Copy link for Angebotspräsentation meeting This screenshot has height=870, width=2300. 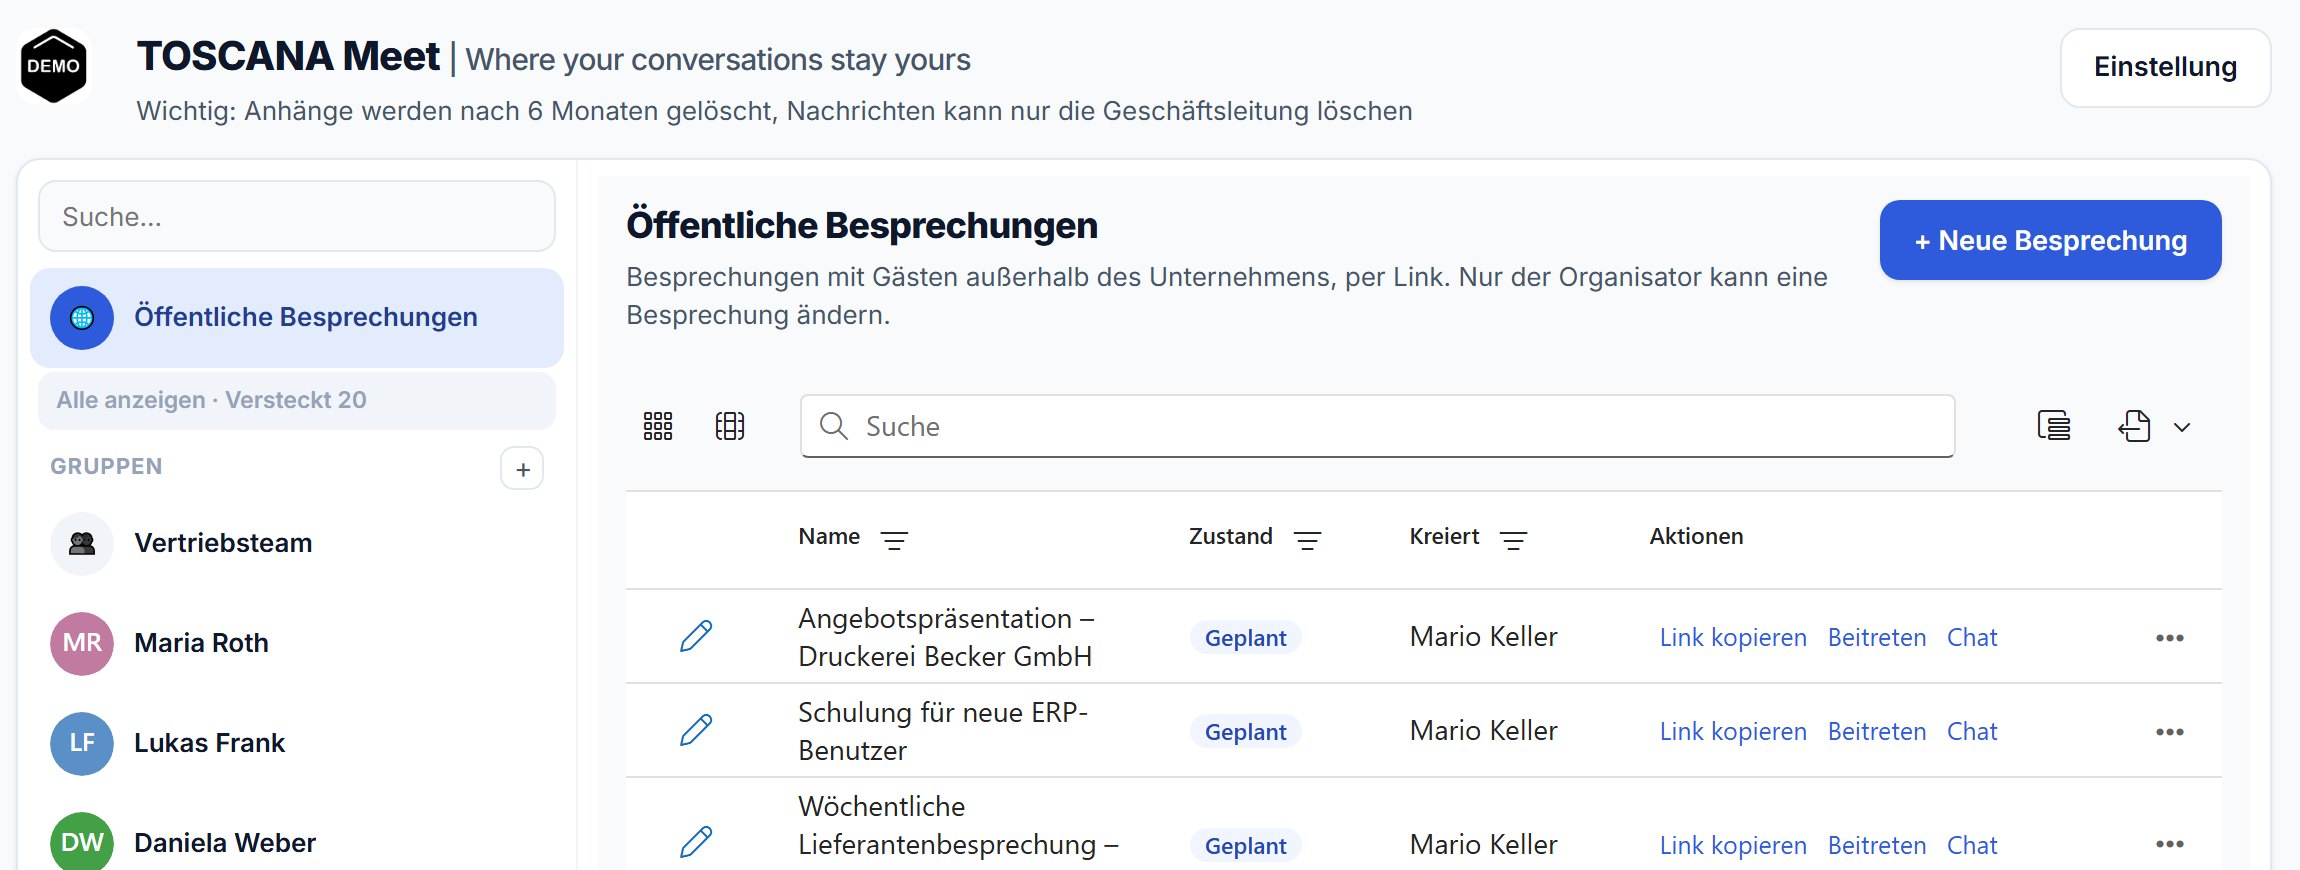pyautogui.click(x=1733, y=637)
